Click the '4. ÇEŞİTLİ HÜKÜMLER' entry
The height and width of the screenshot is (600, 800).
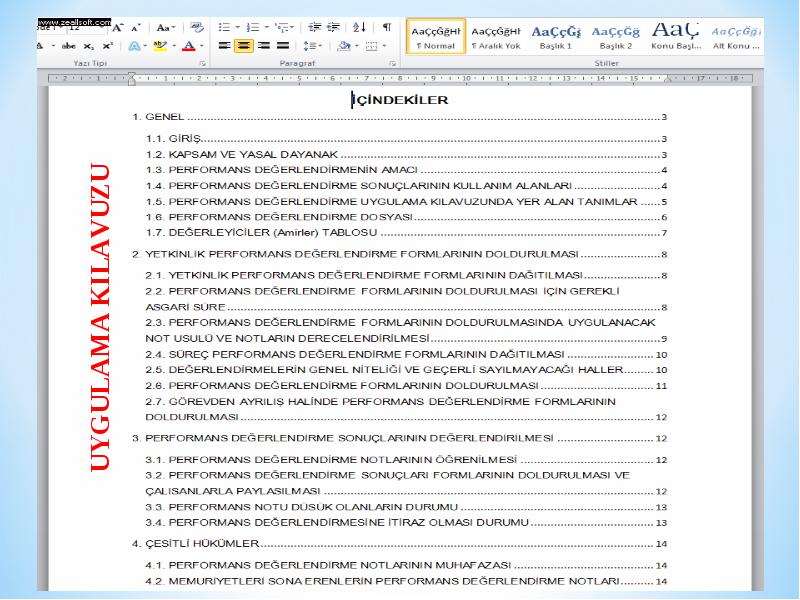point(400,544)
